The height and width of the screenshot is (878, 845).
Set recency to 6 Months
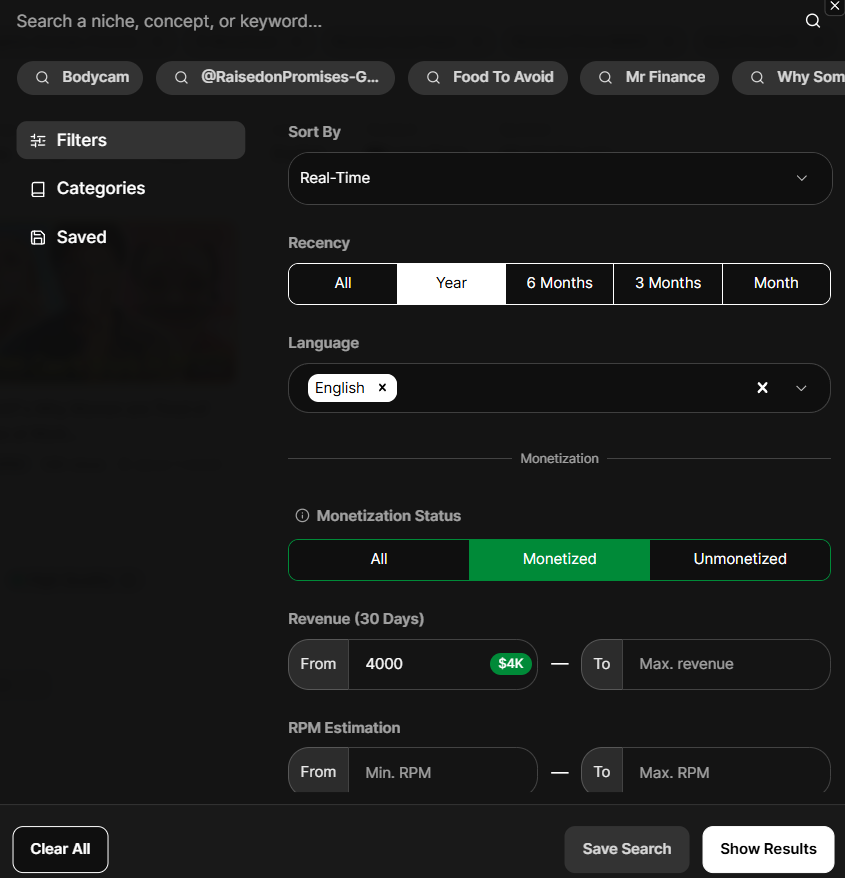(x=559, y=283)
